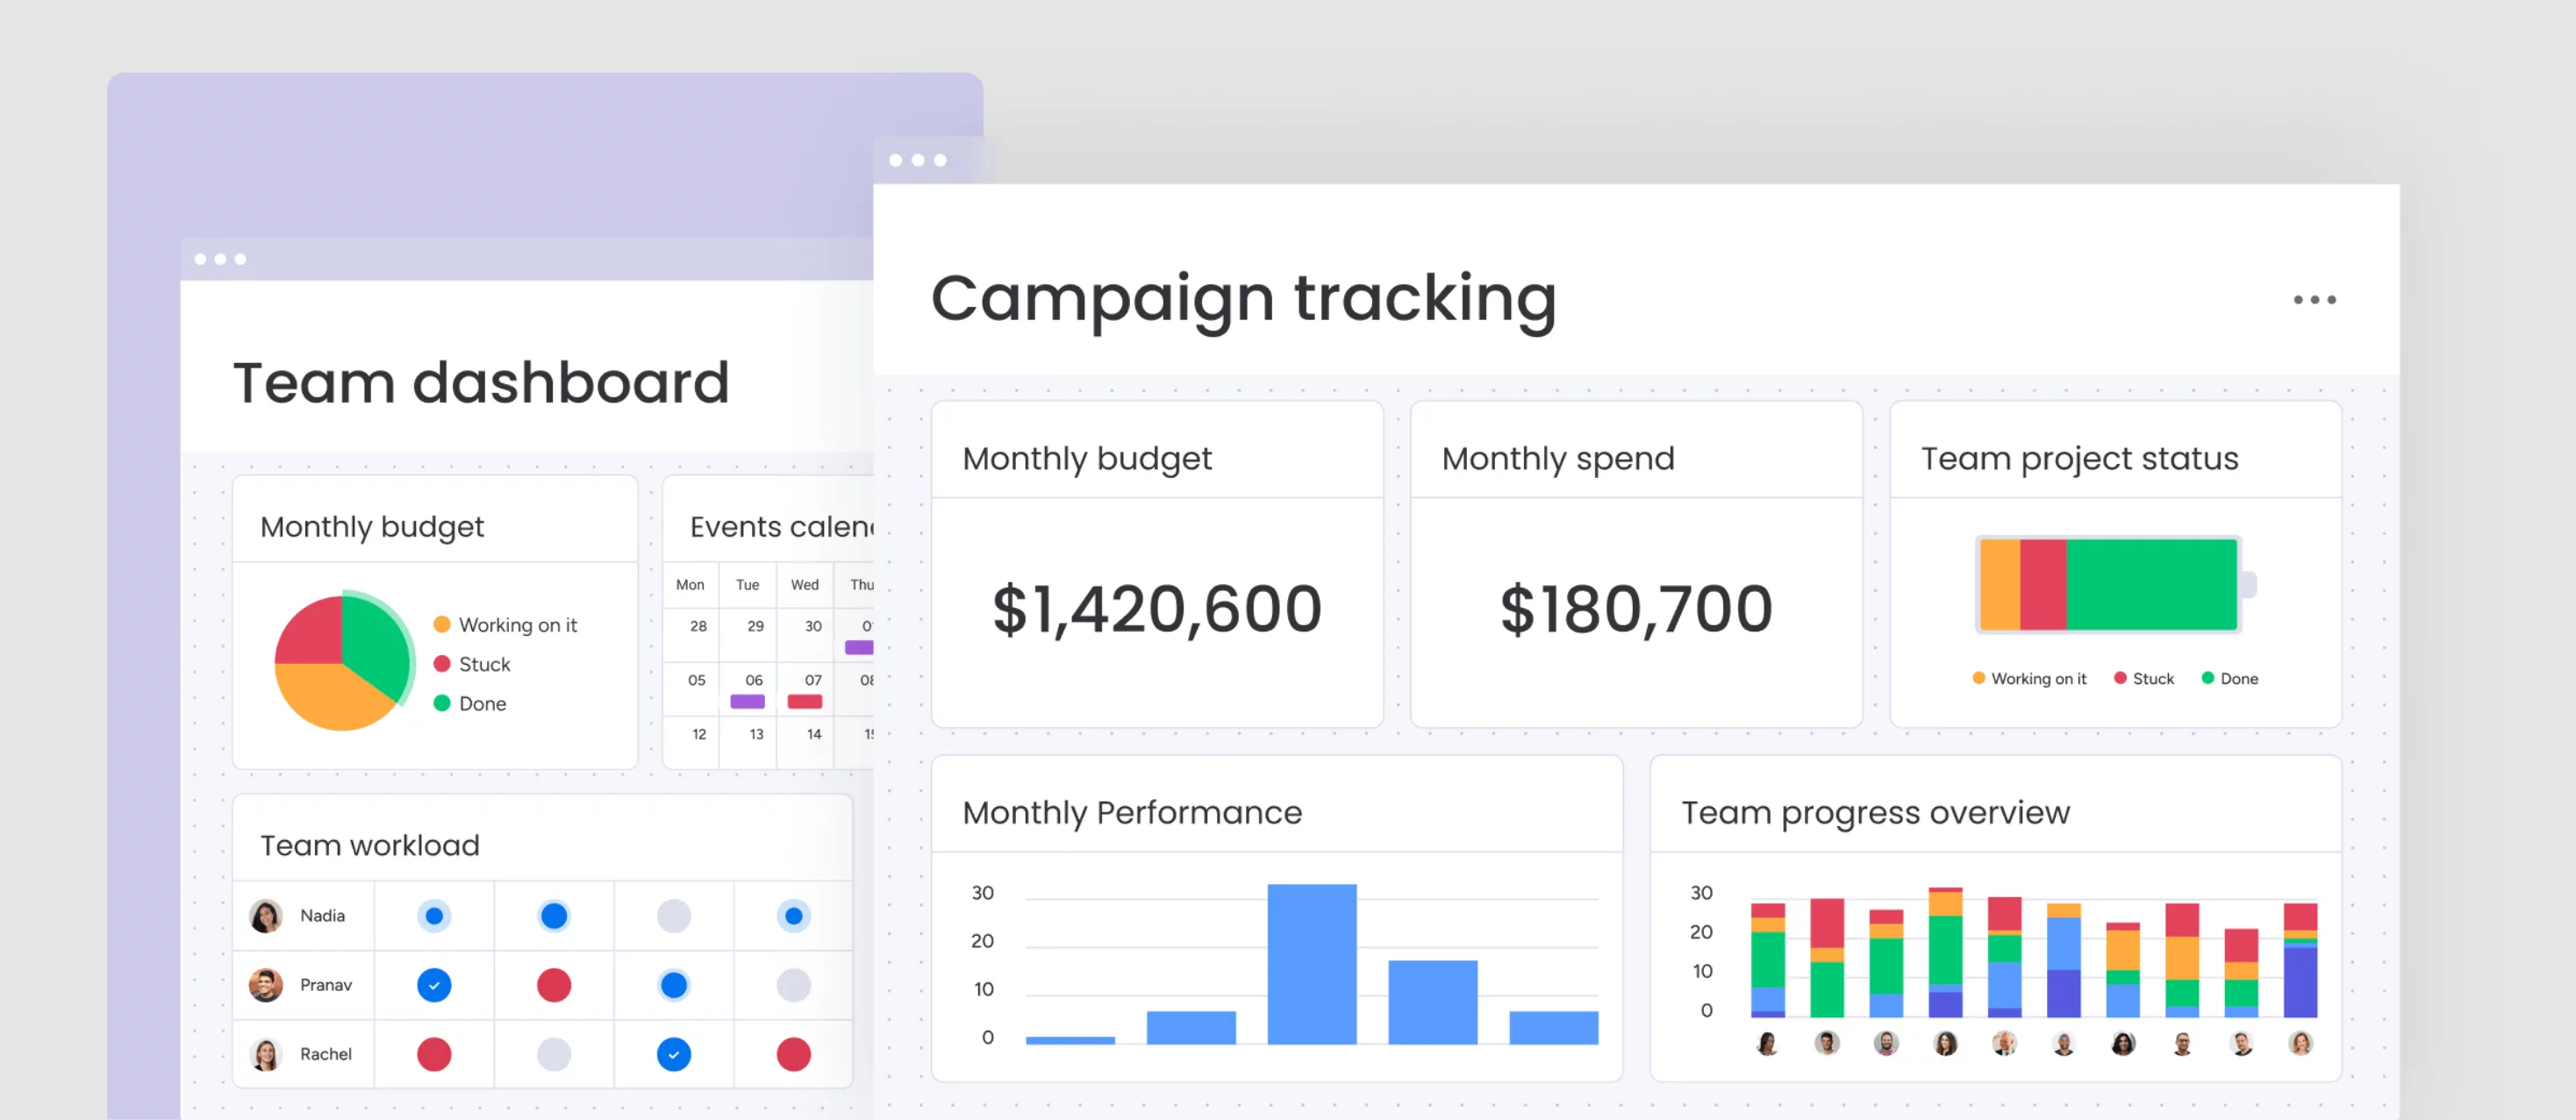
Task: Click the purple event bar on June 06
Action: pyautogui.click(x=748, y=700)
